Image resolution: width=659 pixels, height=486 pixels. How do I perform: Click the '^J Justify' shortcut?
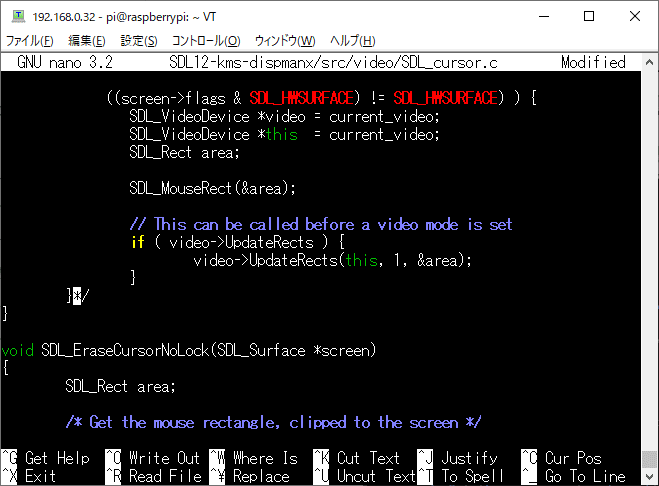click(x=458, y=458)
